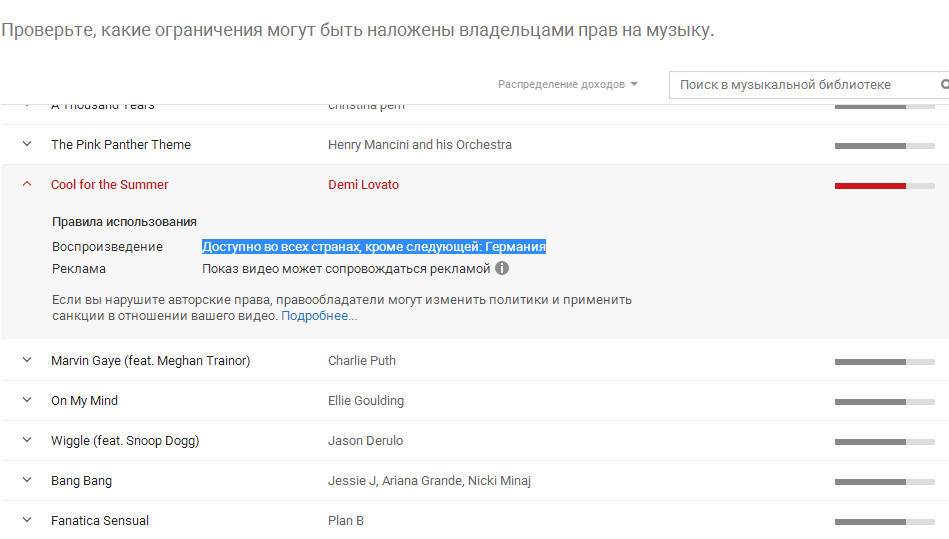Click popularity bar for On My Mind
949x539 pixels.
point(884,402)
